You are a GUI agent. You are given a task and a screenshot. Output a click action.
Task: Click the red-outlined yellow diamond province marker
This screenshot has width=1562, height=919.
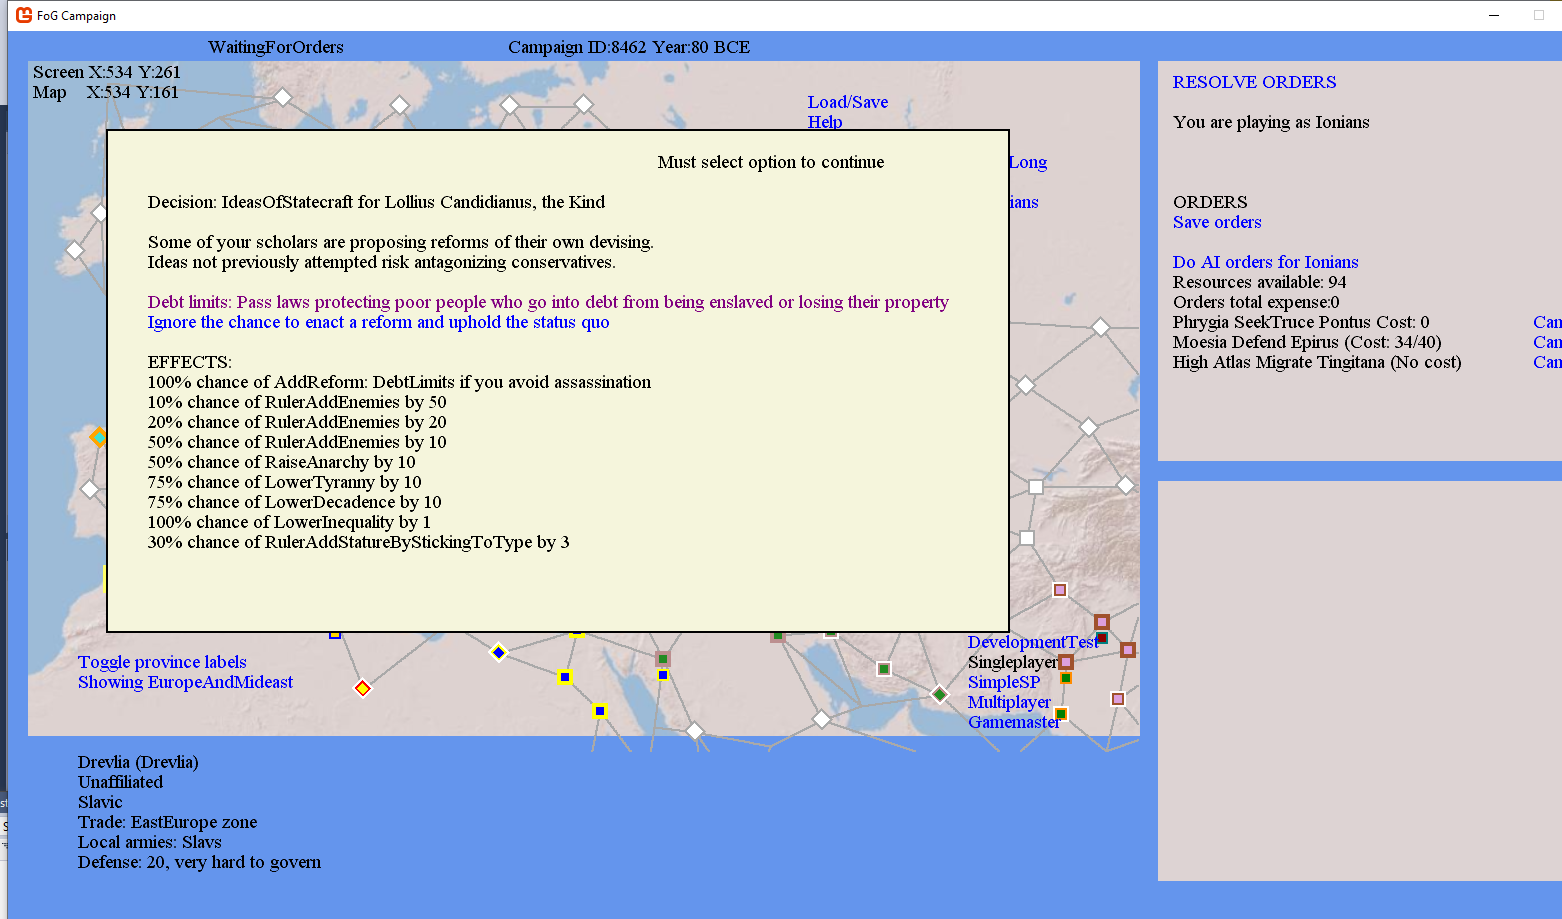363,688
